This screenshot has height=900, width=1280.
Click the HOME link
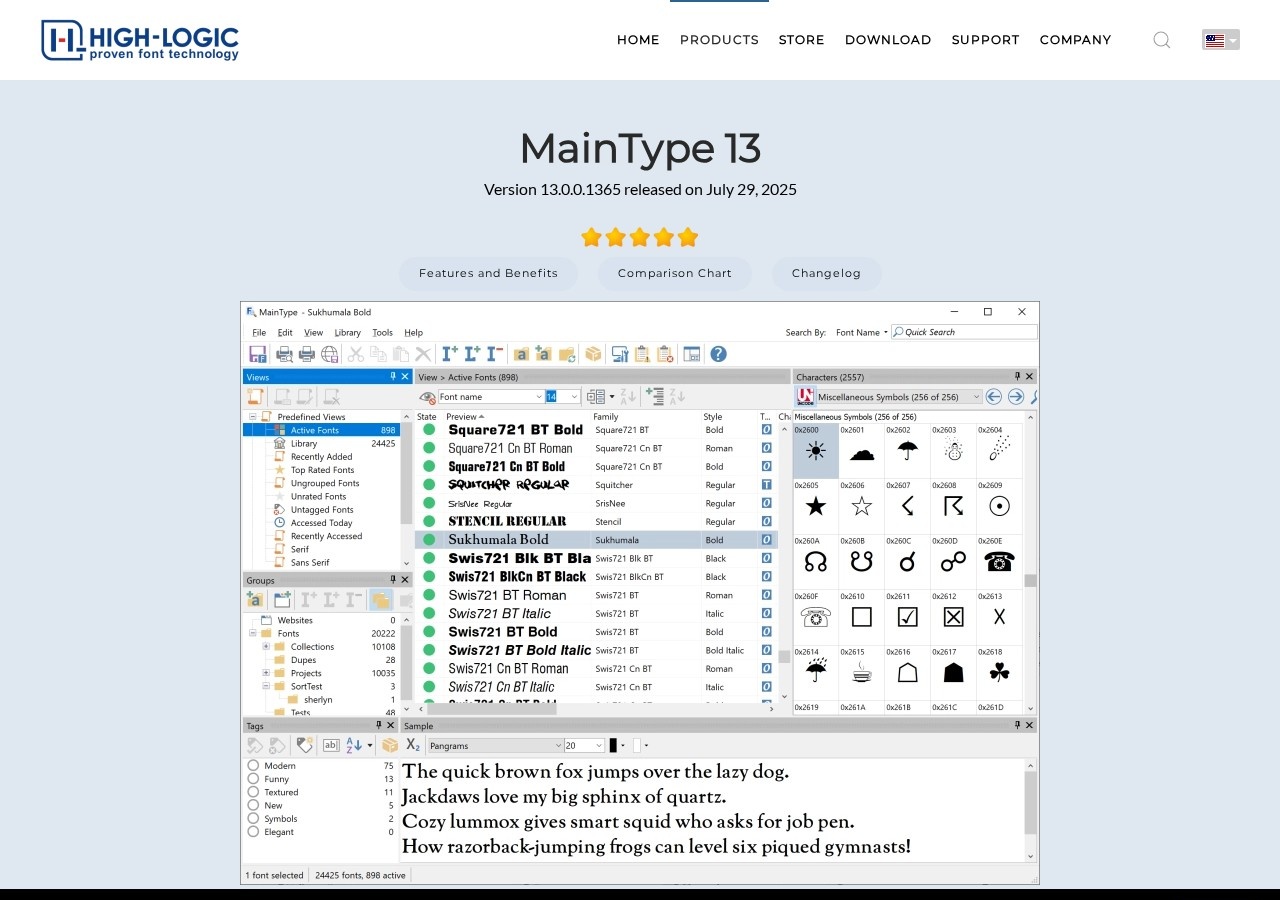pos(638,40)
